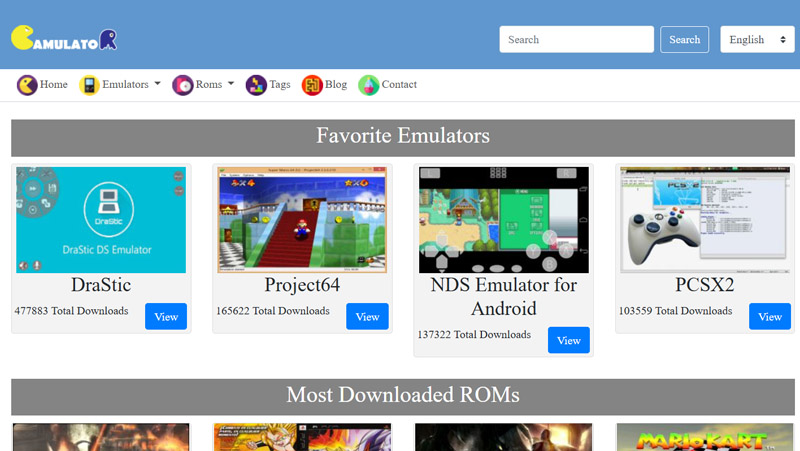
Task: Go to the Blog page
Action: [336, 84]
